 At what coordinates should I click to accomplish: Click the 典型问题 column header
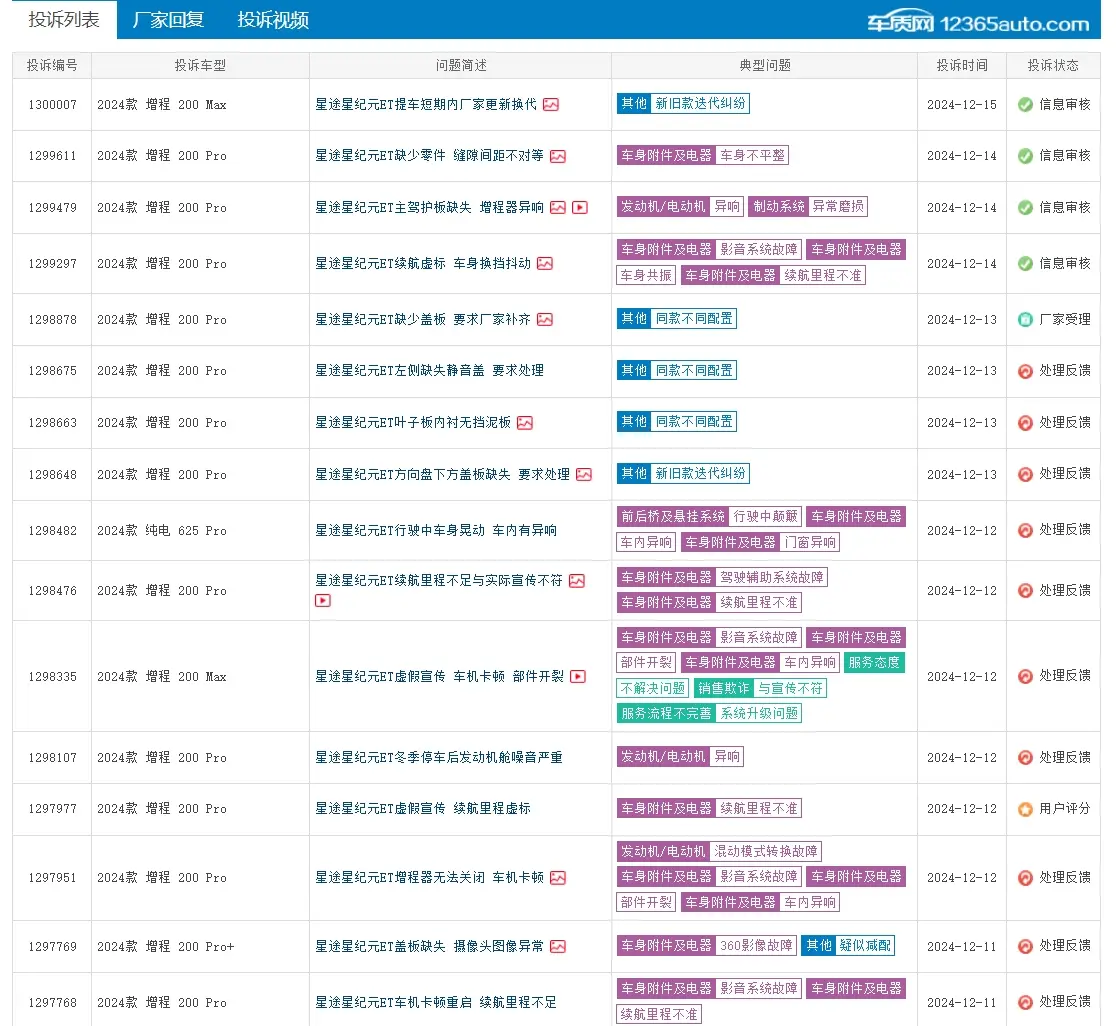[765, 65]
